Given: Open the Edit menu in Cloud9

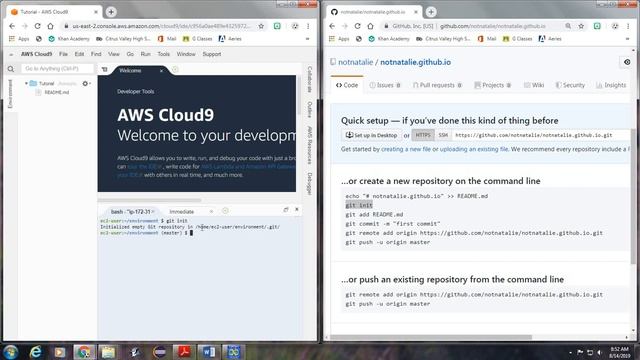Looking at the screenshot, I should click(x=79, y=54).
